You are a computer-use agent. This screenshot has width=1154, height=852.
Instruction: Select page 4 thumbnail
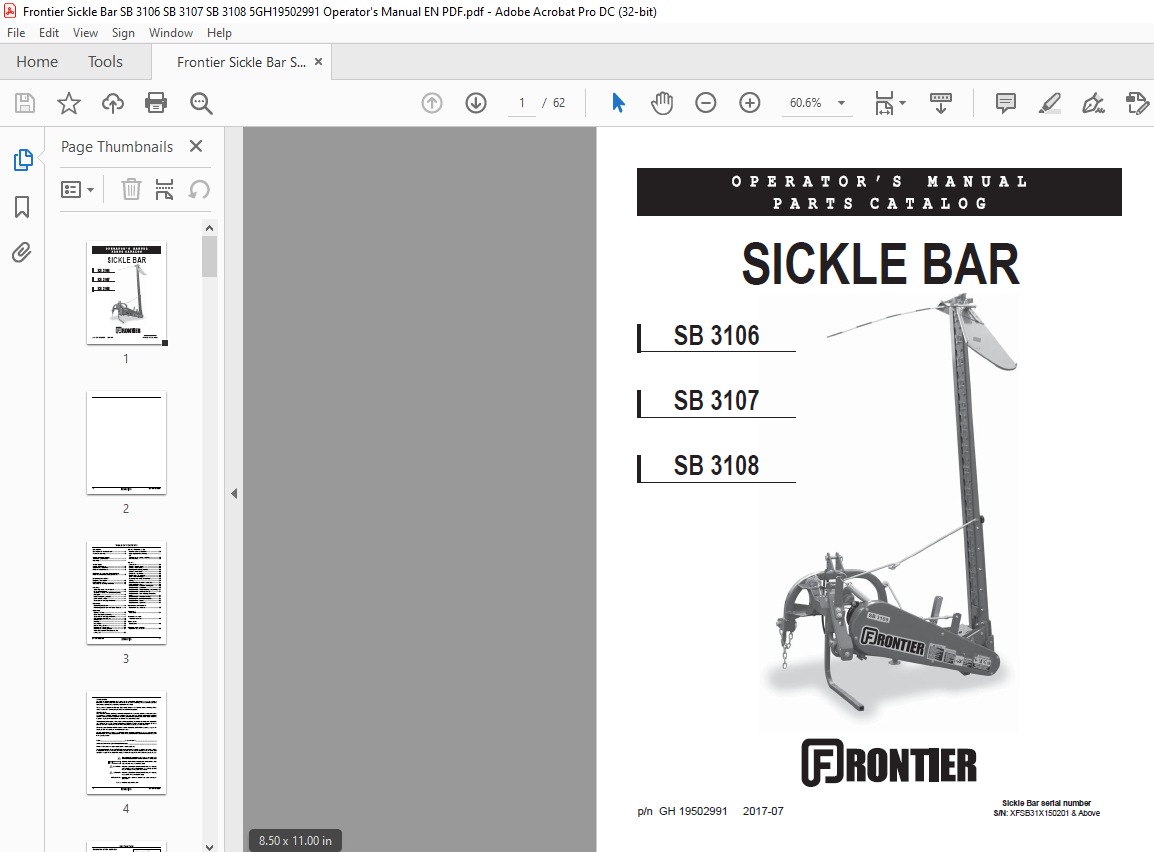(x=127, y=743)
